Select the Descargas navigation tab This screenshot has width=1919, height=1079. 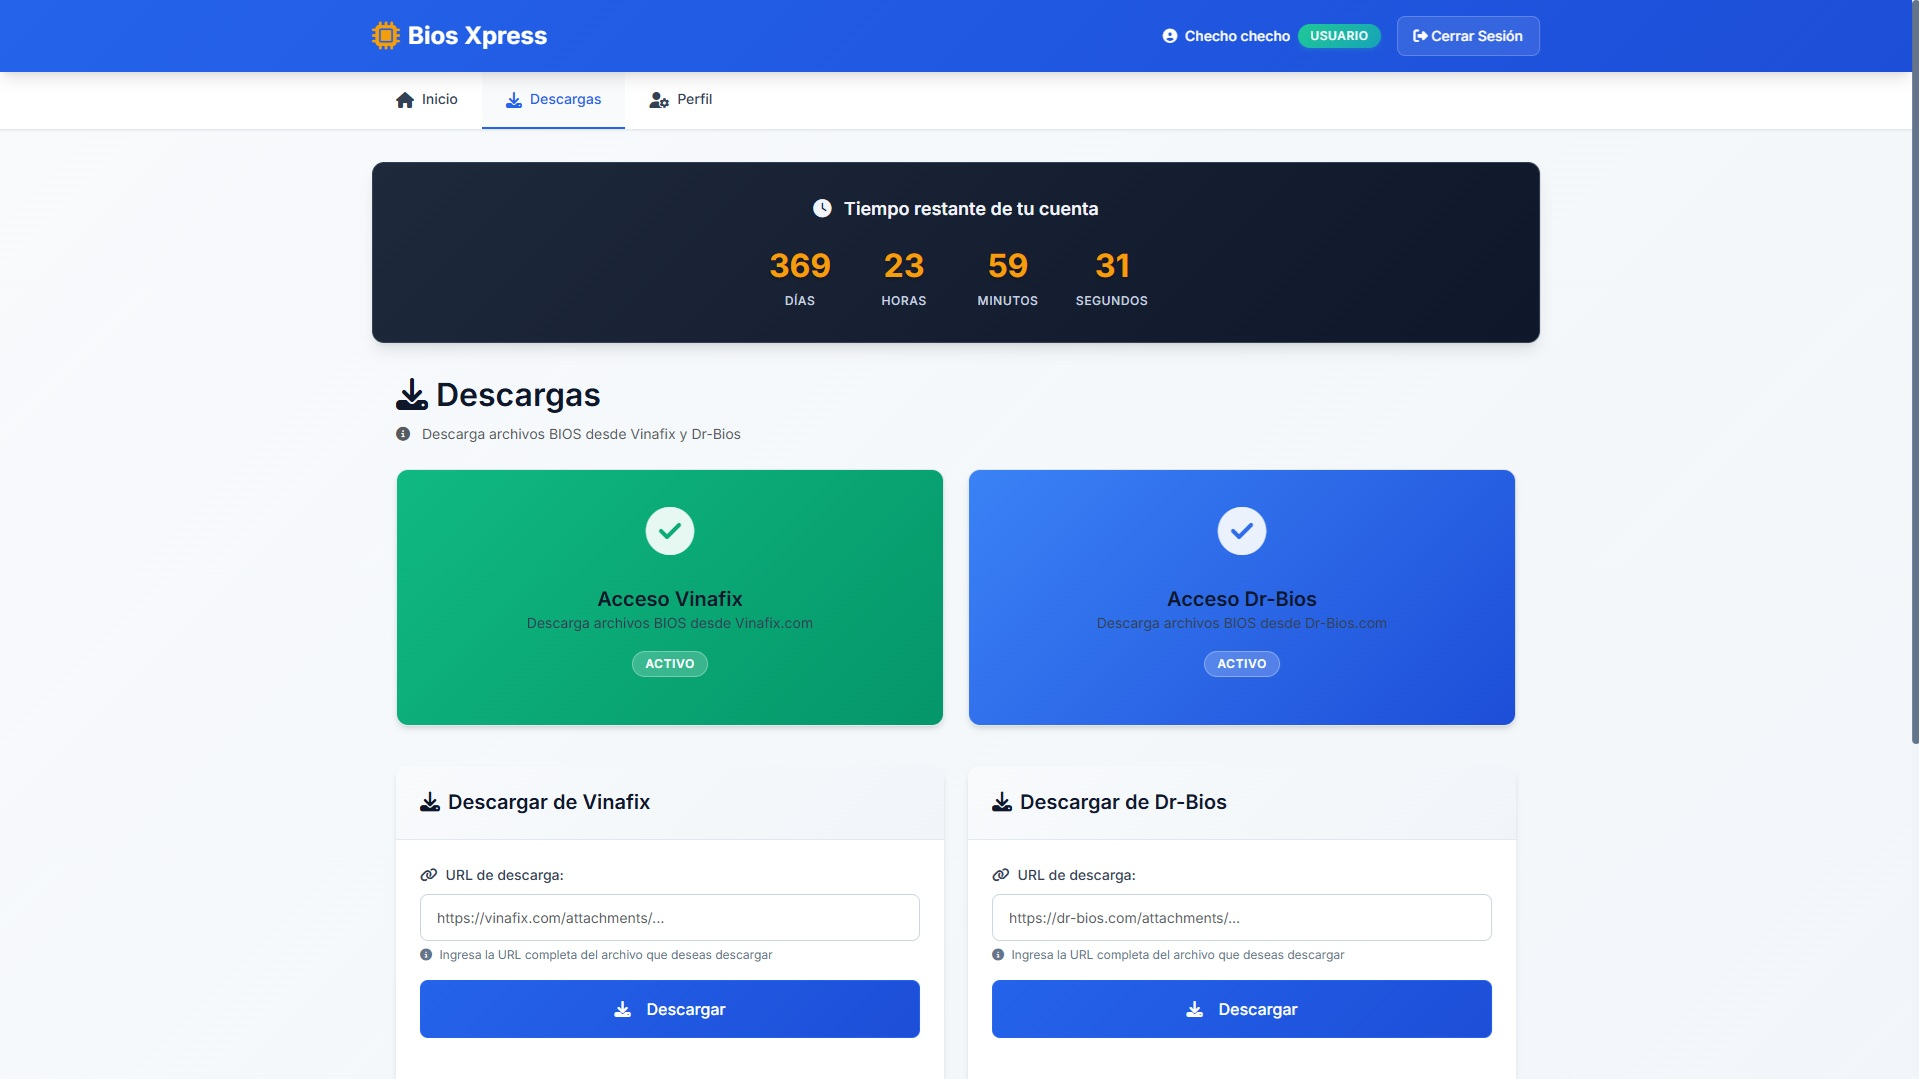point(553,100)
